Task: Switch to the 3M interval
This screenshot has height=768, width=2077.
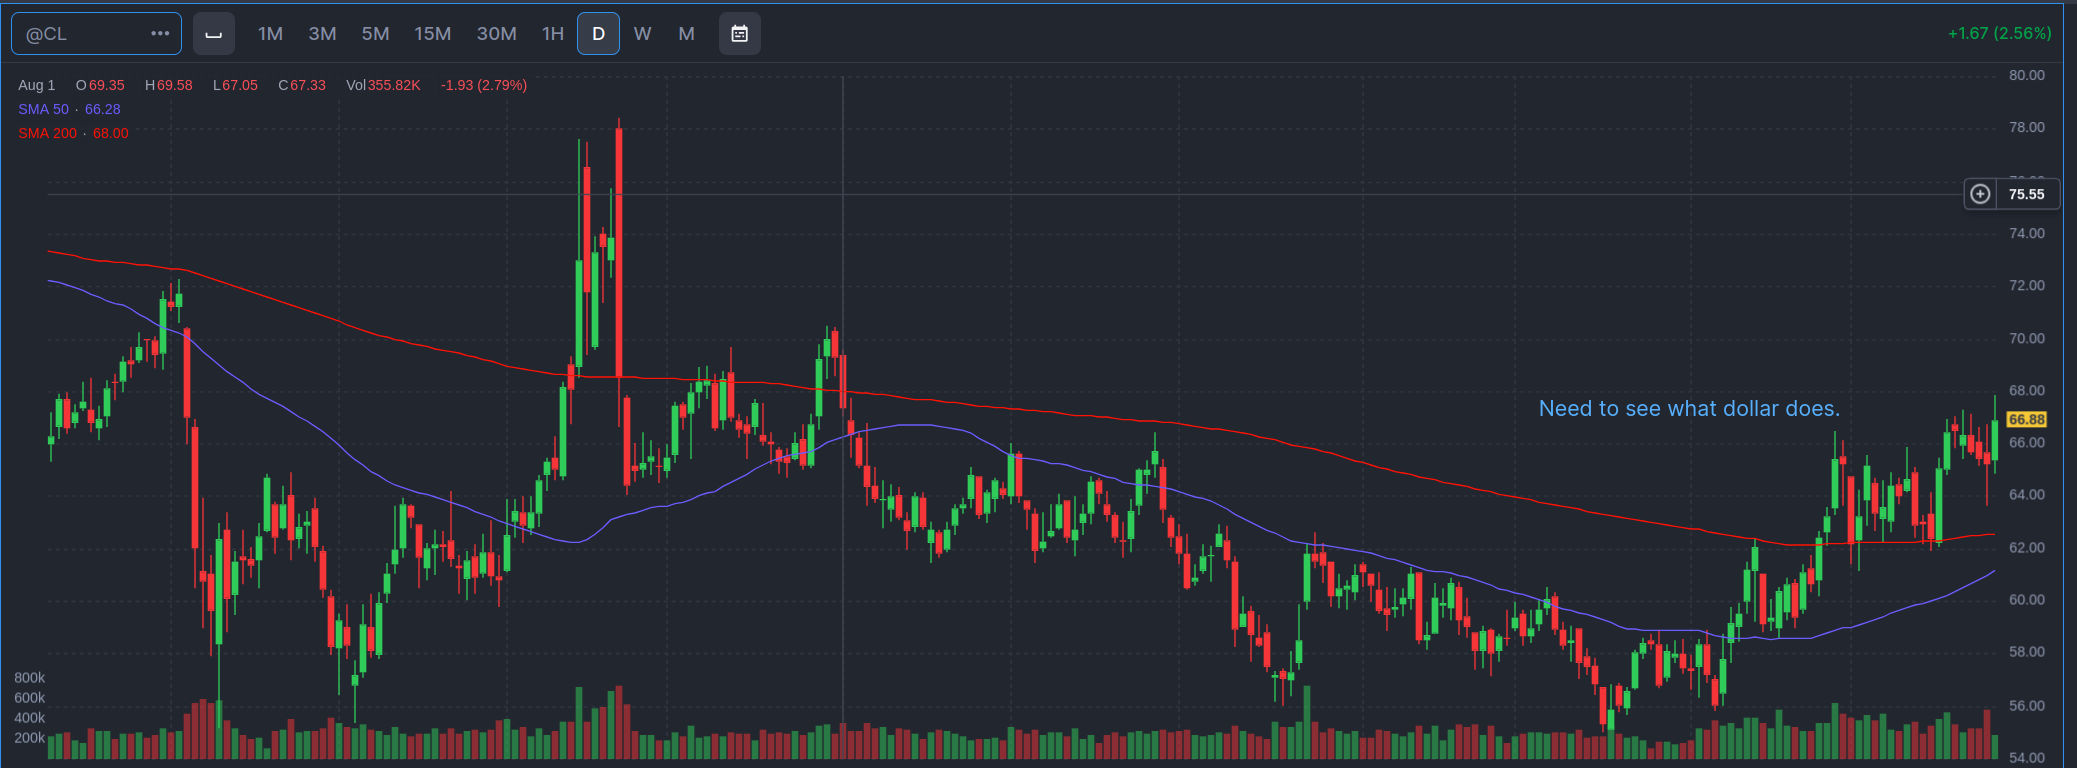Action: [322, 33]
